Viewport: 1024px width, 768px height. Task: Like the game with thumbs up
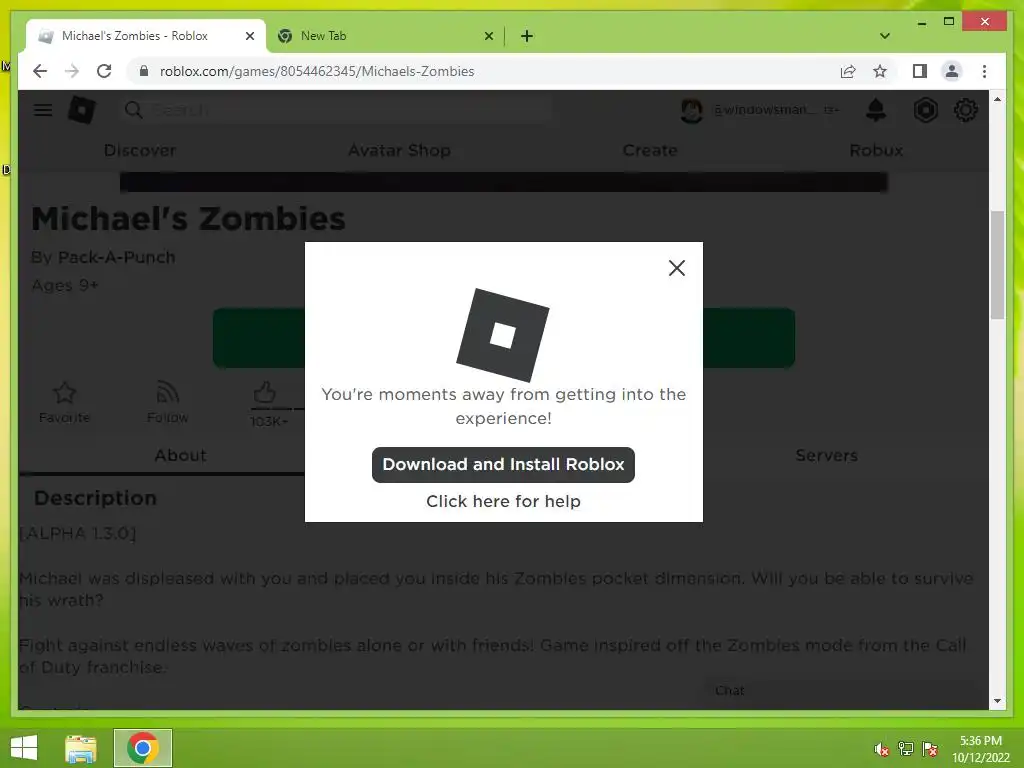tap(264, 393)
